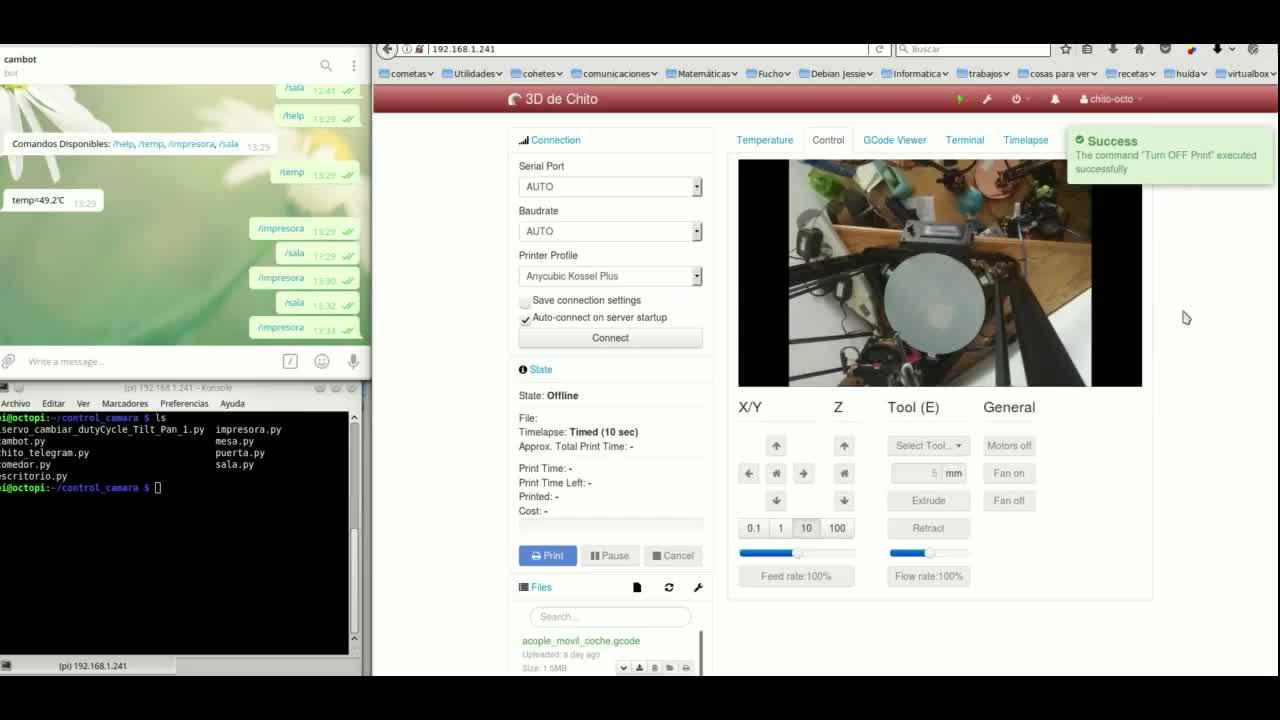The width and height of the screenshot is (1280, 720).
Task: Click the Extrude button
Action: (928, 500)
